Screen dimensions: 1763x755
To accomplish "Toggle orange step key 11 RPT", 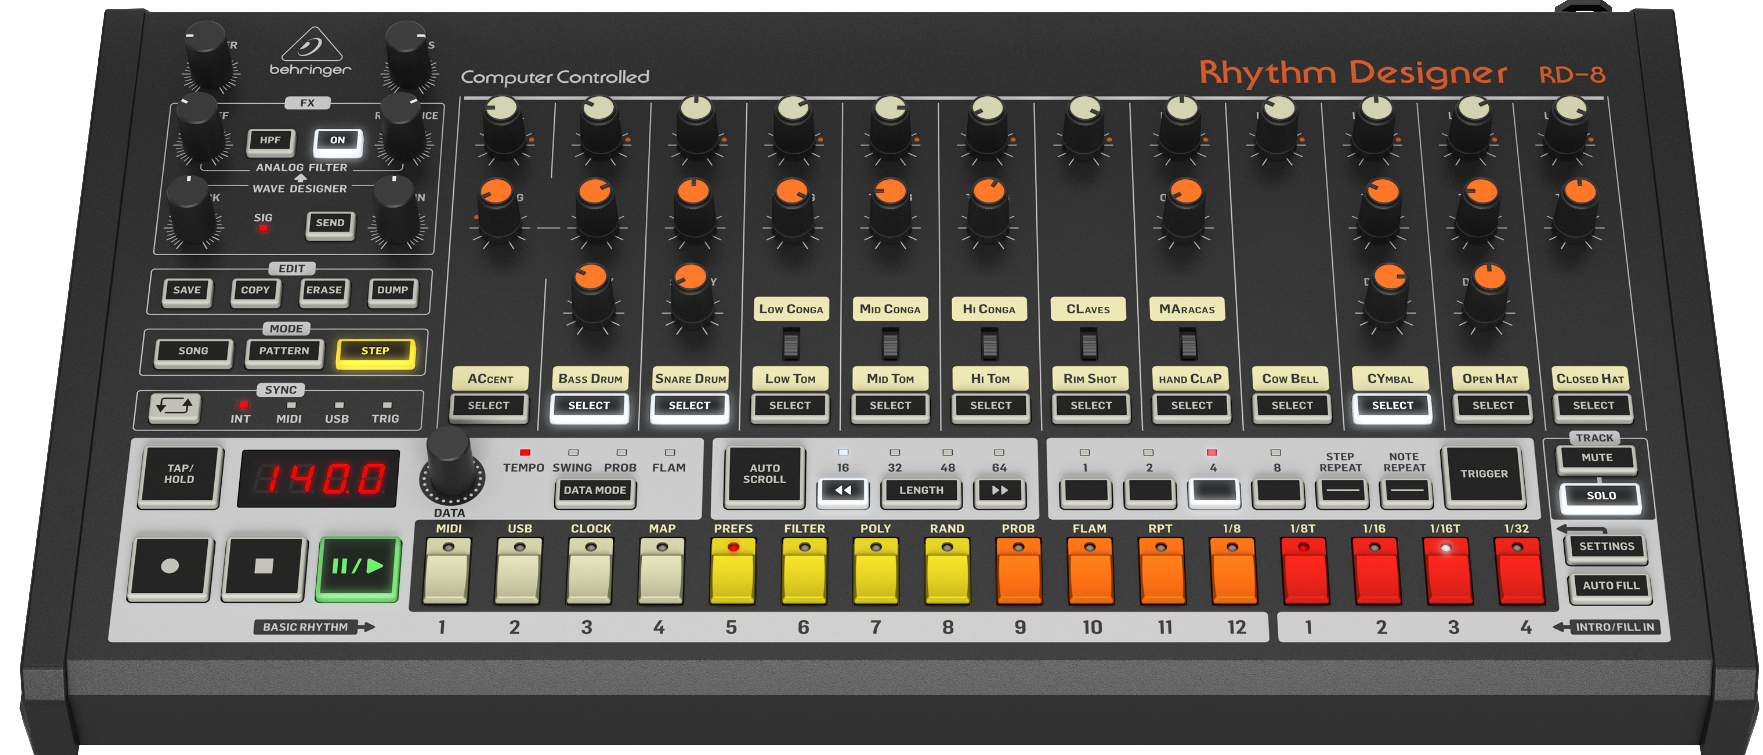I will (1161, 571).
